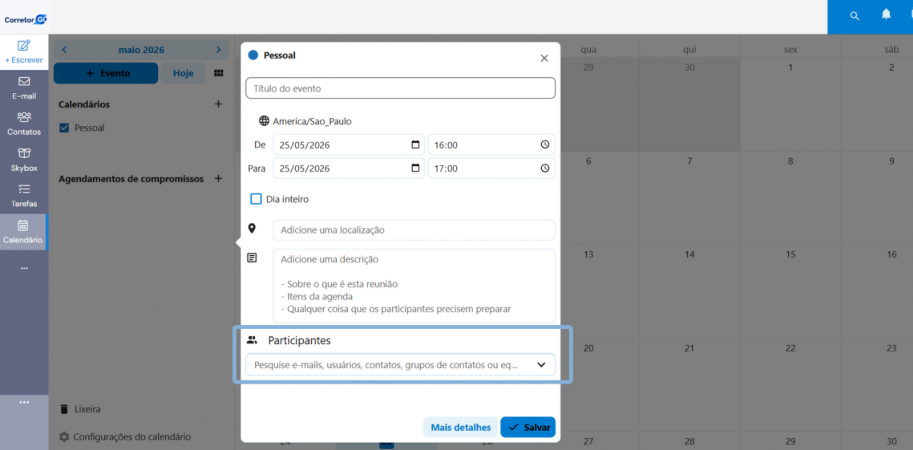This screenshot has width=913, height=450.
Task: Add an Agendamentos de compromissos entry
Action: pos(218,179)
